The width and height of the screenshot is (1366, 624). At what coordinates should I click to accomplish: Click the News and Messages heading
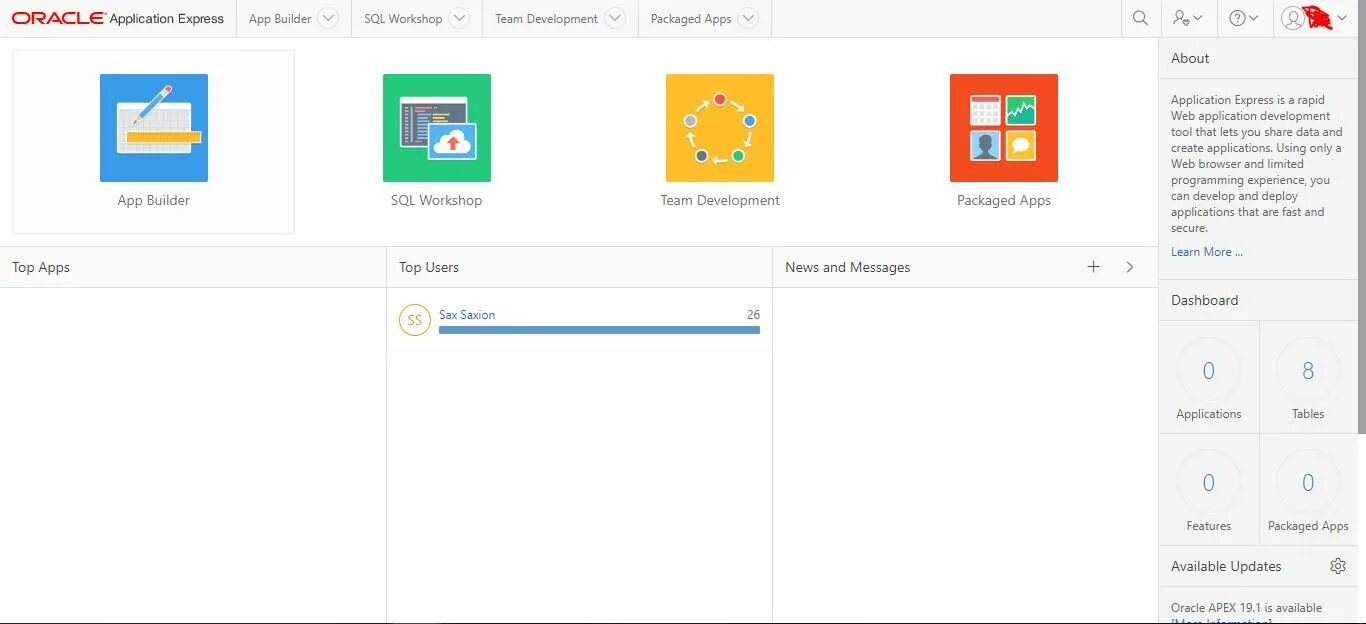click(848, 267)
